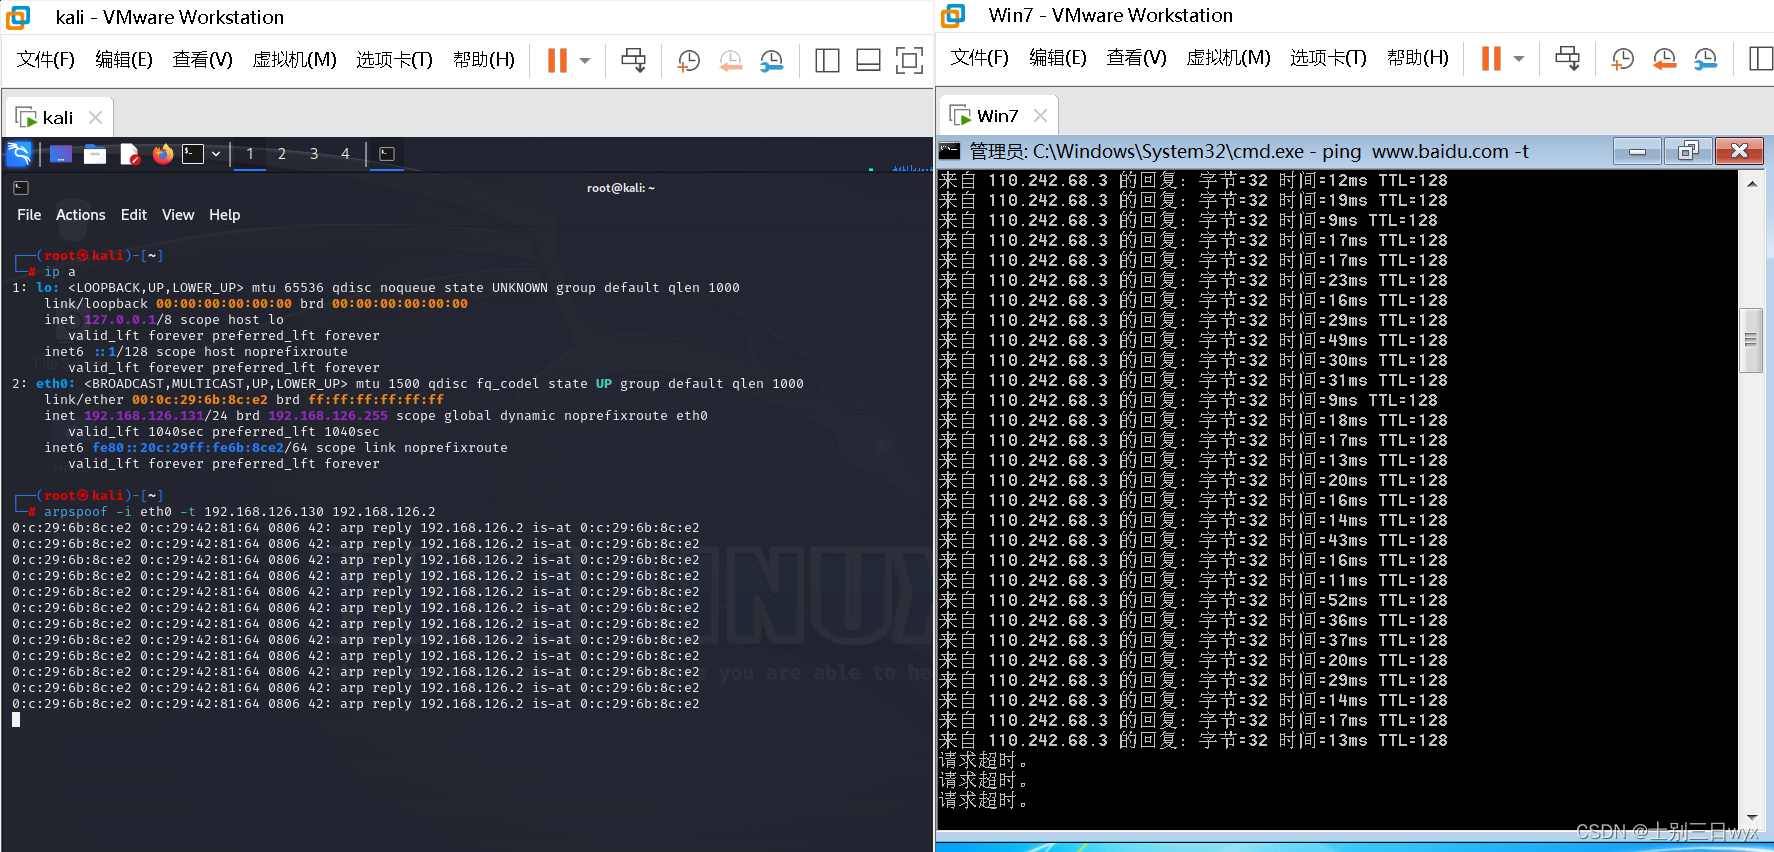The height and width of the screenshot is (852, 1774).
Task: Click the cmd vertical scrollbar thumb
Action: (1751, 339)
